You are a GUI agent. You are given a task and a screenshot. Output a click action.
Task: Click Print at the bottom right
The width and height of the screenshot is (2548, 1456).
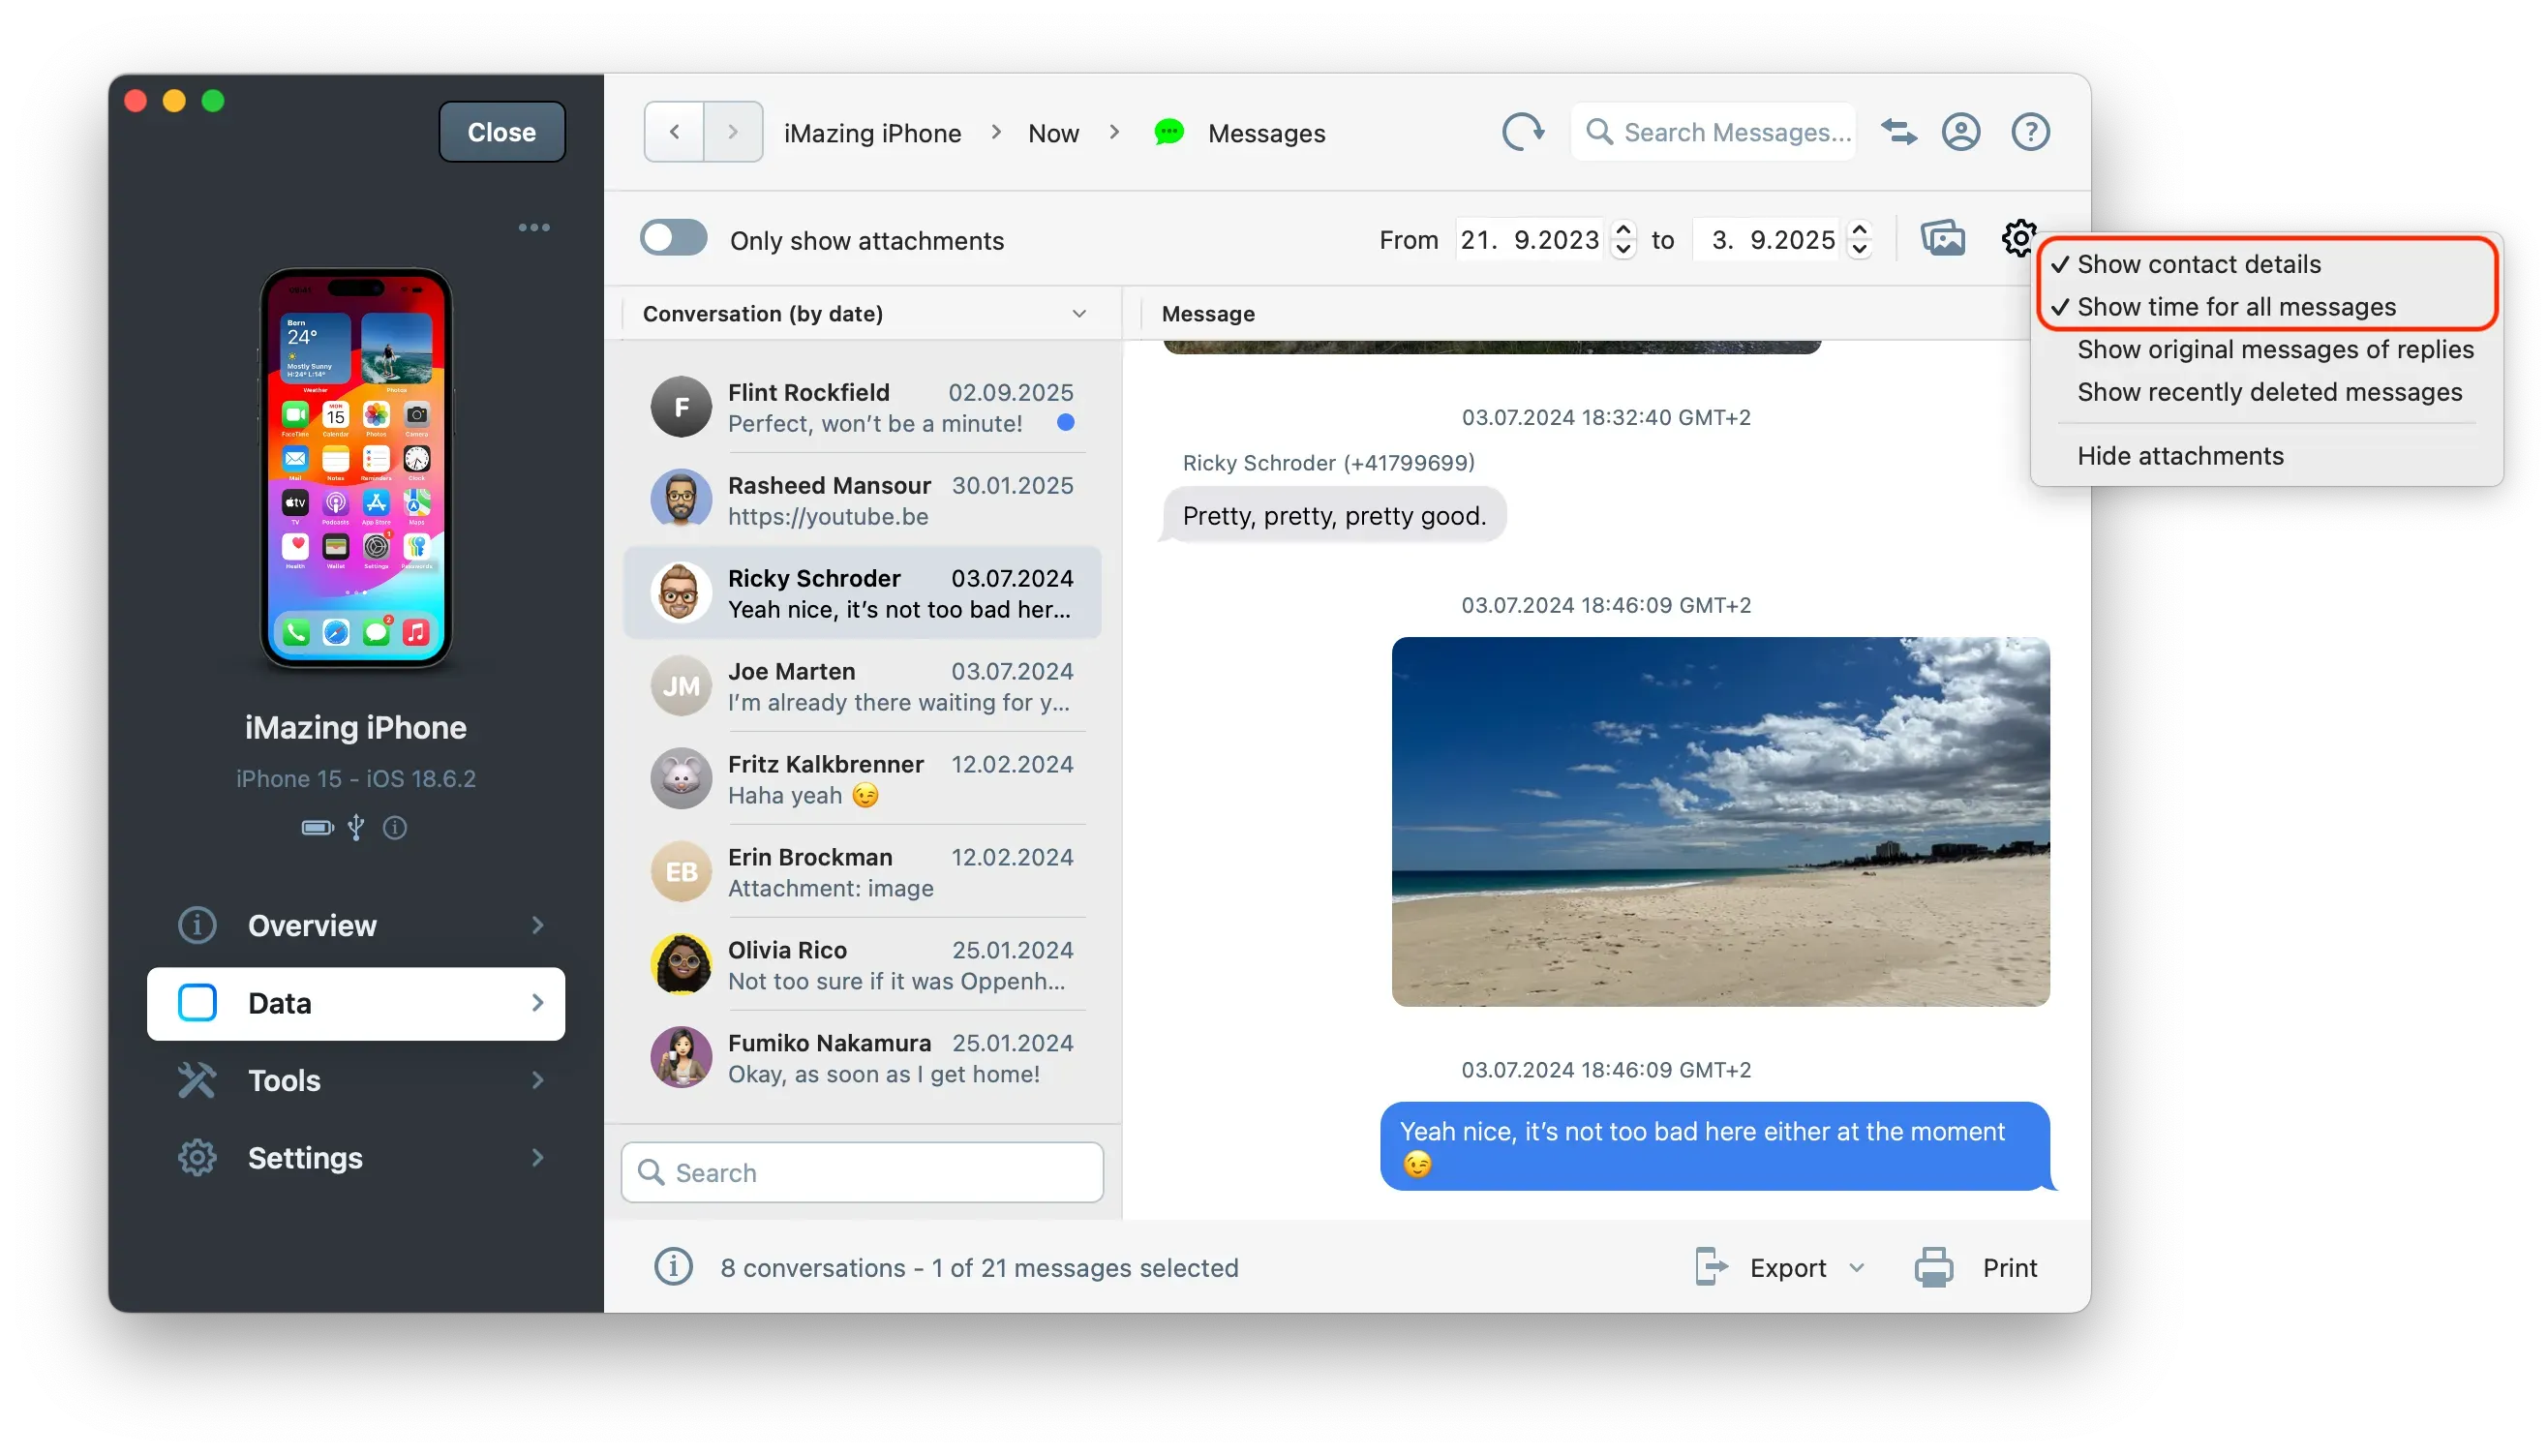point(2009,1267)
